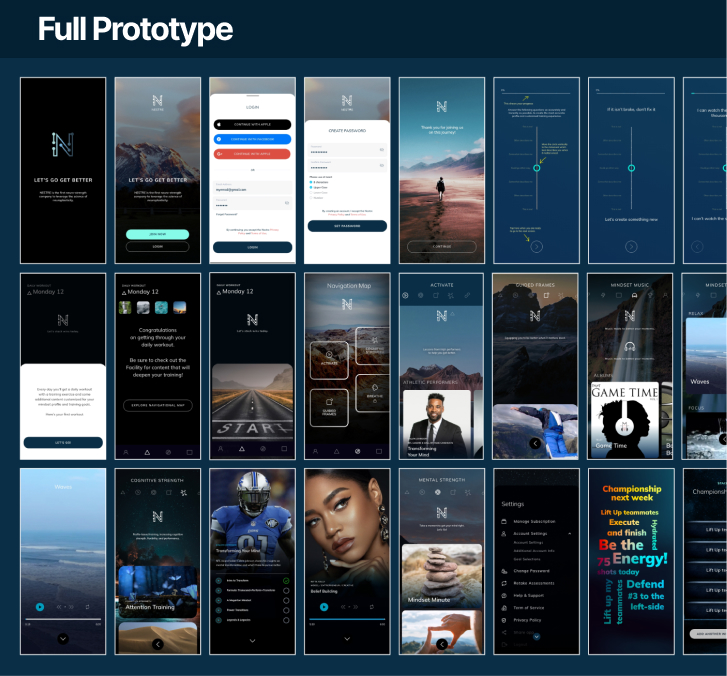The image size is (727, 676).
Task: Click the Share app icon in Settings
Action: coord(504,632)
